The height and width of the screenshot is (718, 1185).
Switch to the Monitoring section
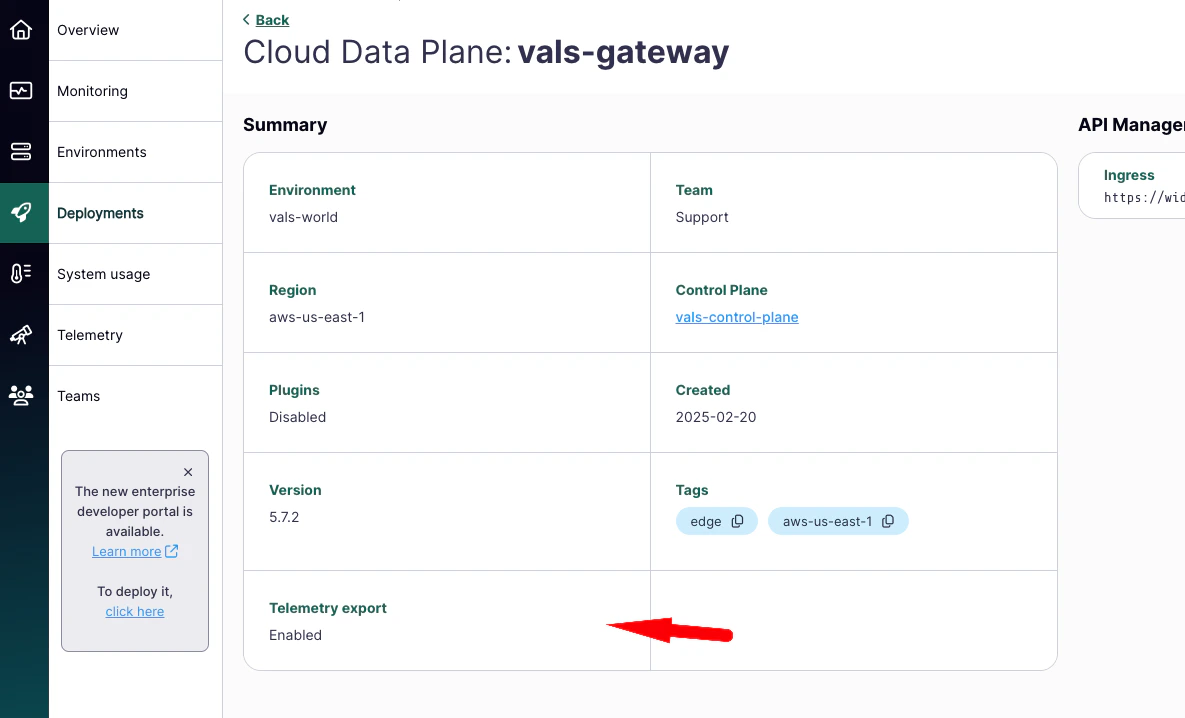tap(92, 90)
